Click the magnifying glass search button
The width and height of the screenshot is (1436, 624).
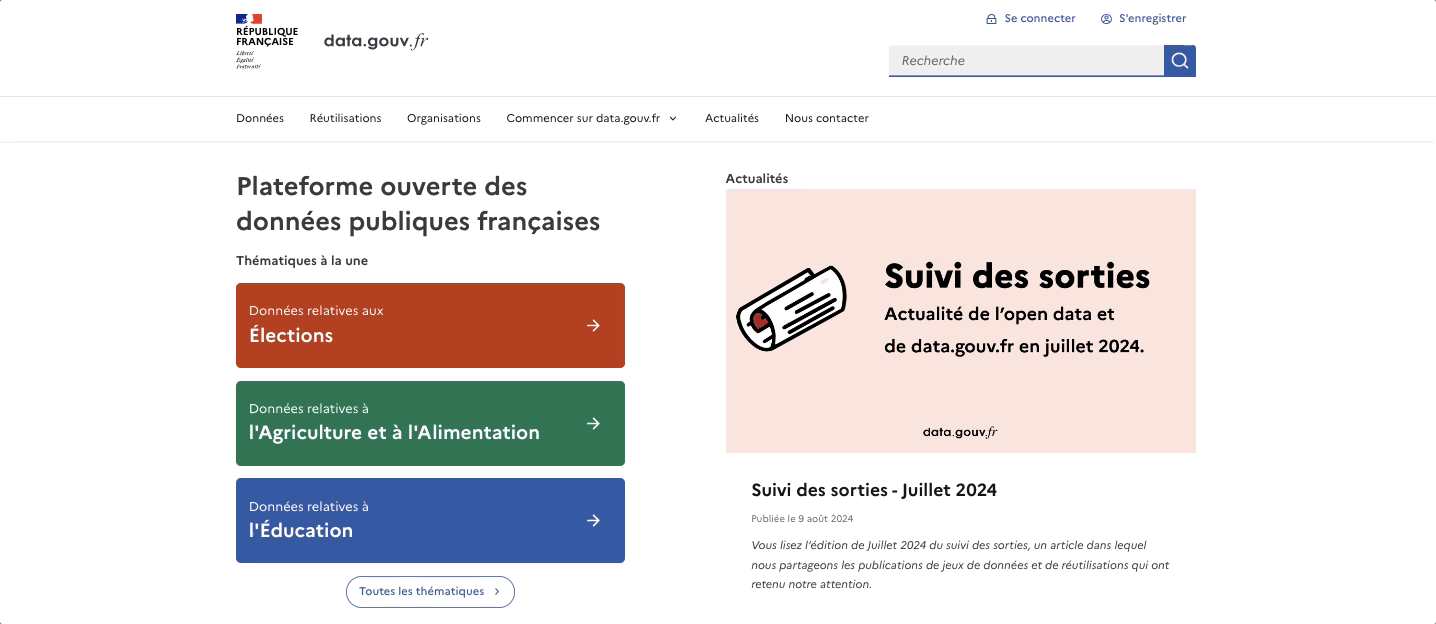[1180, 61]
